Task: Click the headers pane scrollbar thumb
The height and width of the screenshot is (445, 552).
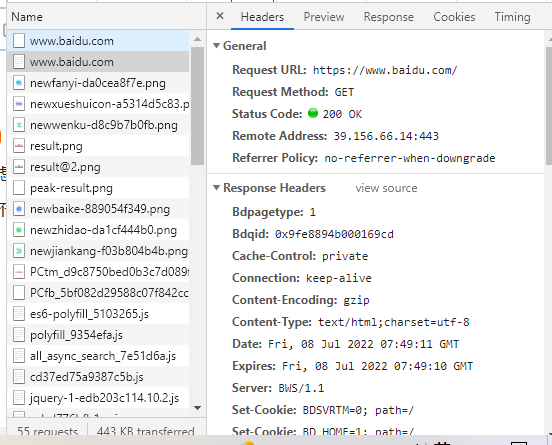Action: (549, 106)
